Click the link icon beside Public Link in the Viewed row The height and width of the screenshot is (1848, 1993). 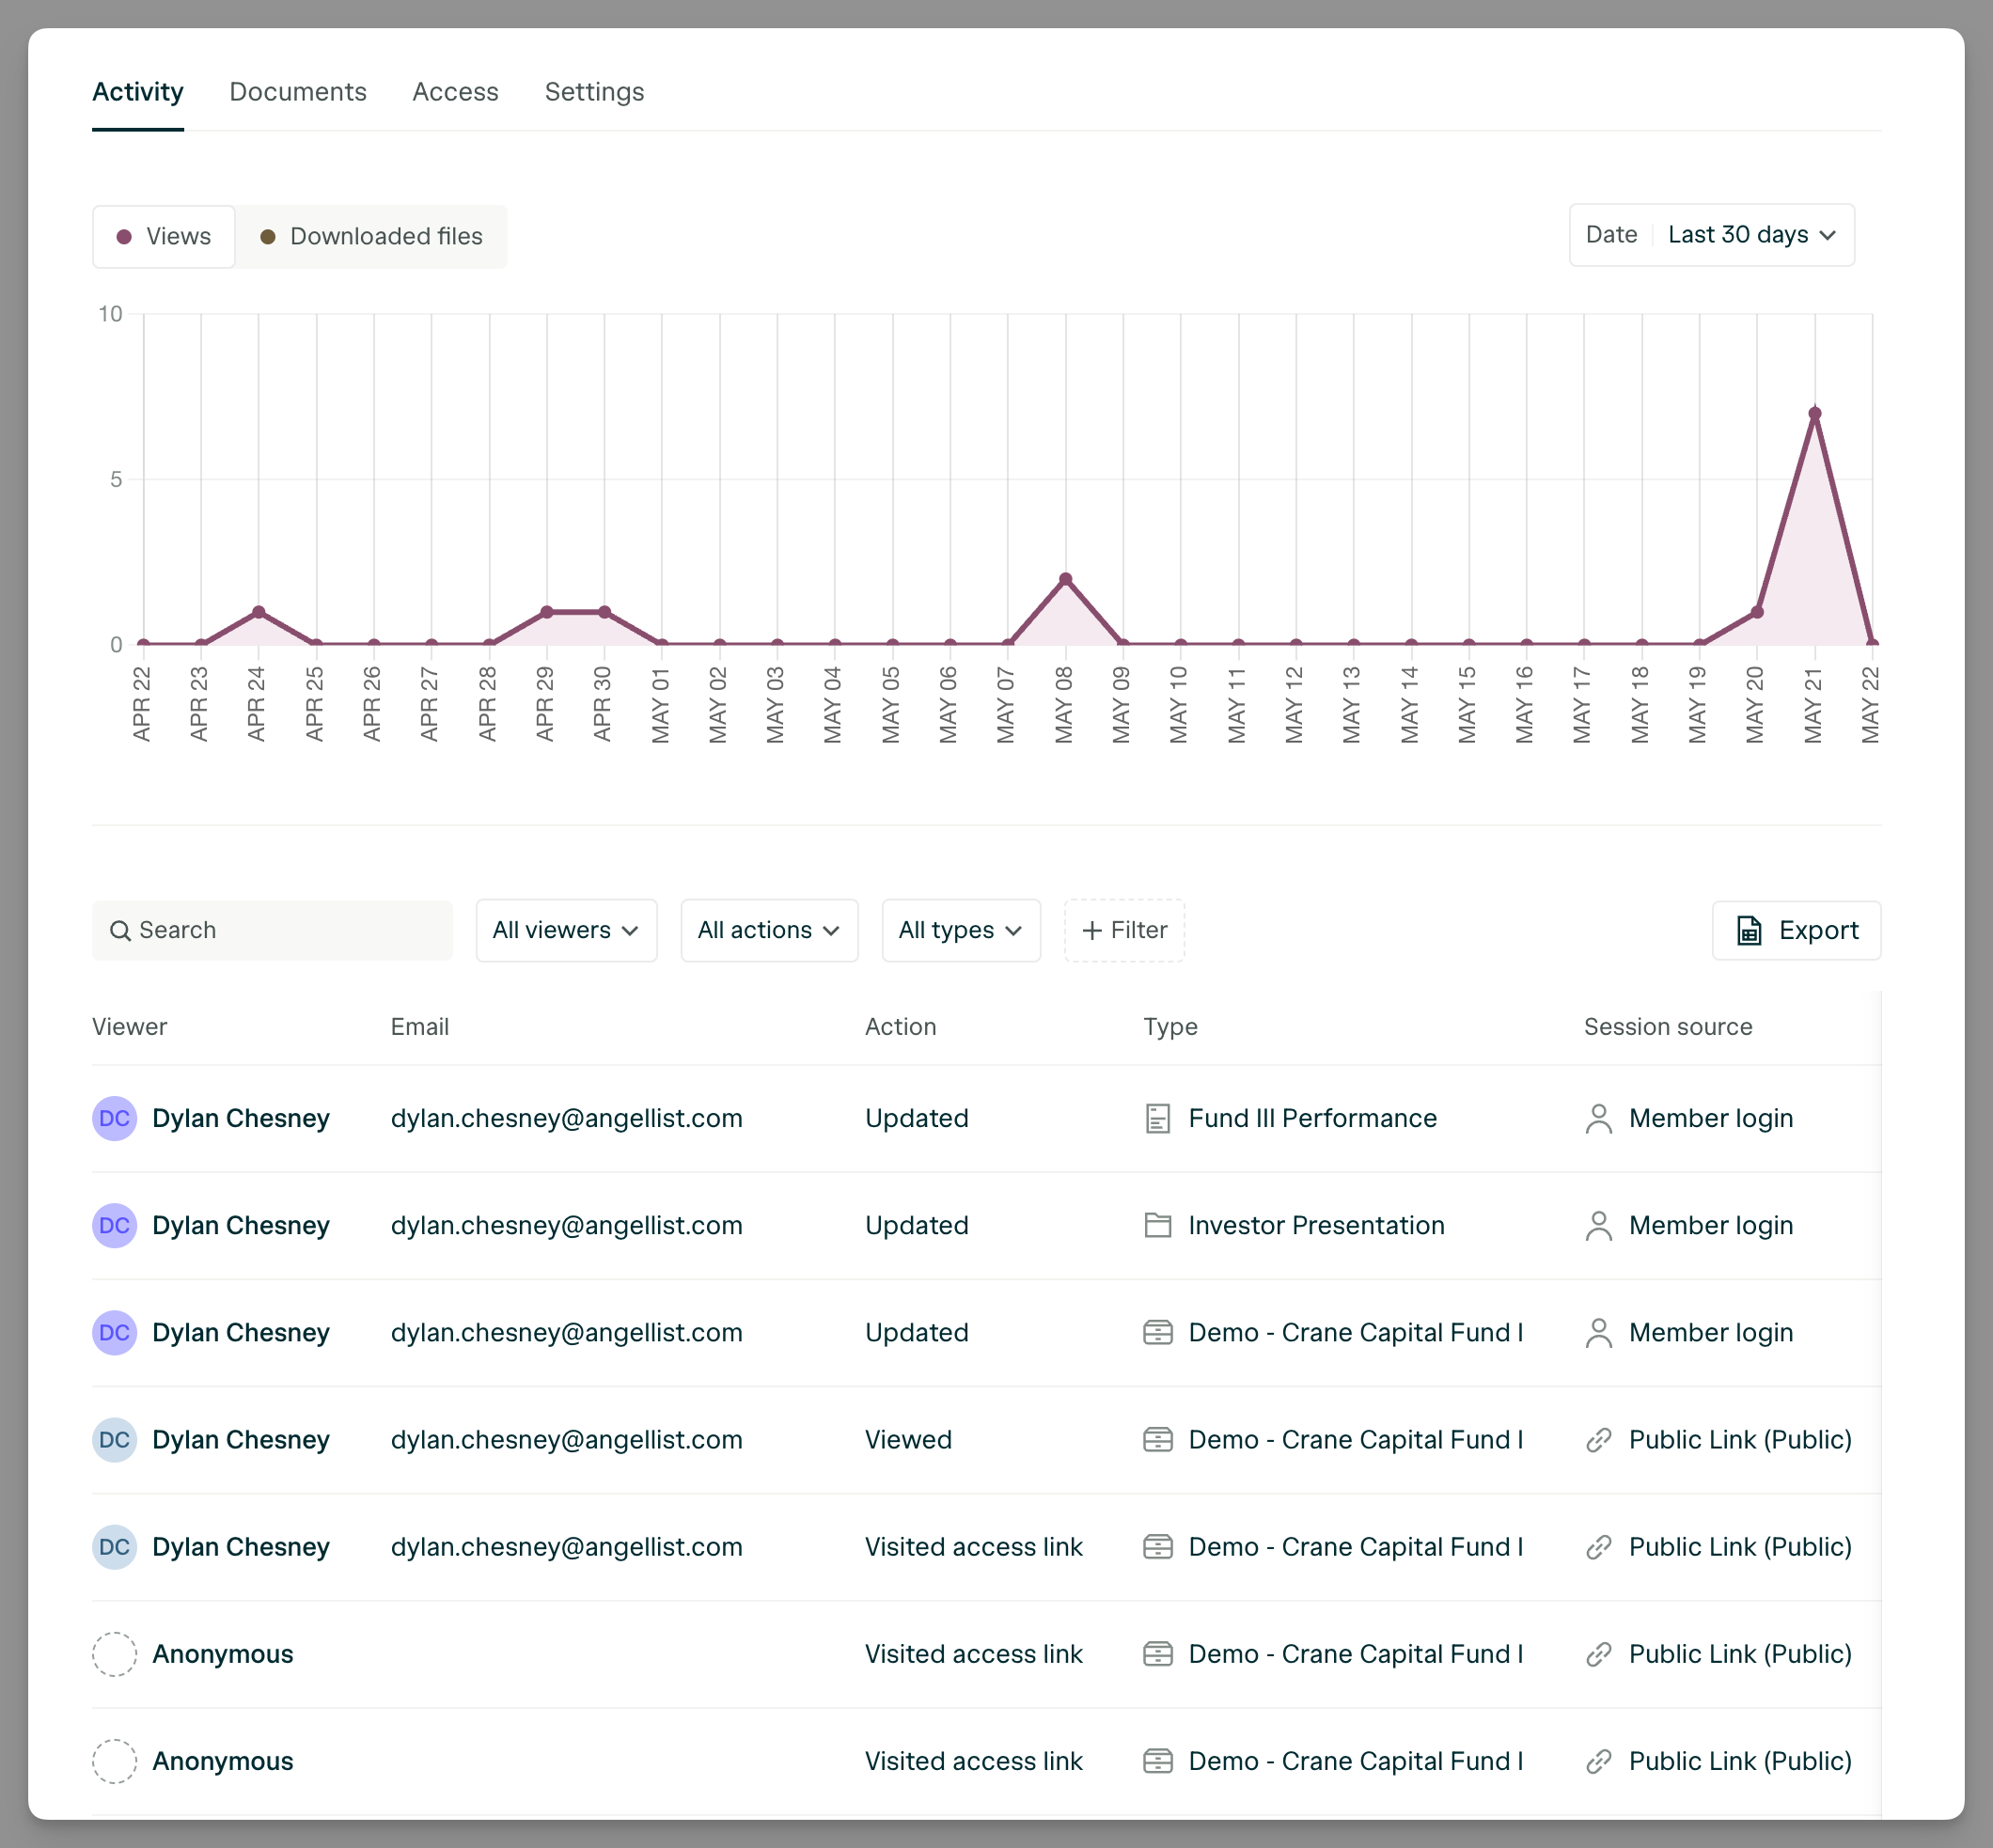click(1598, 1440)
